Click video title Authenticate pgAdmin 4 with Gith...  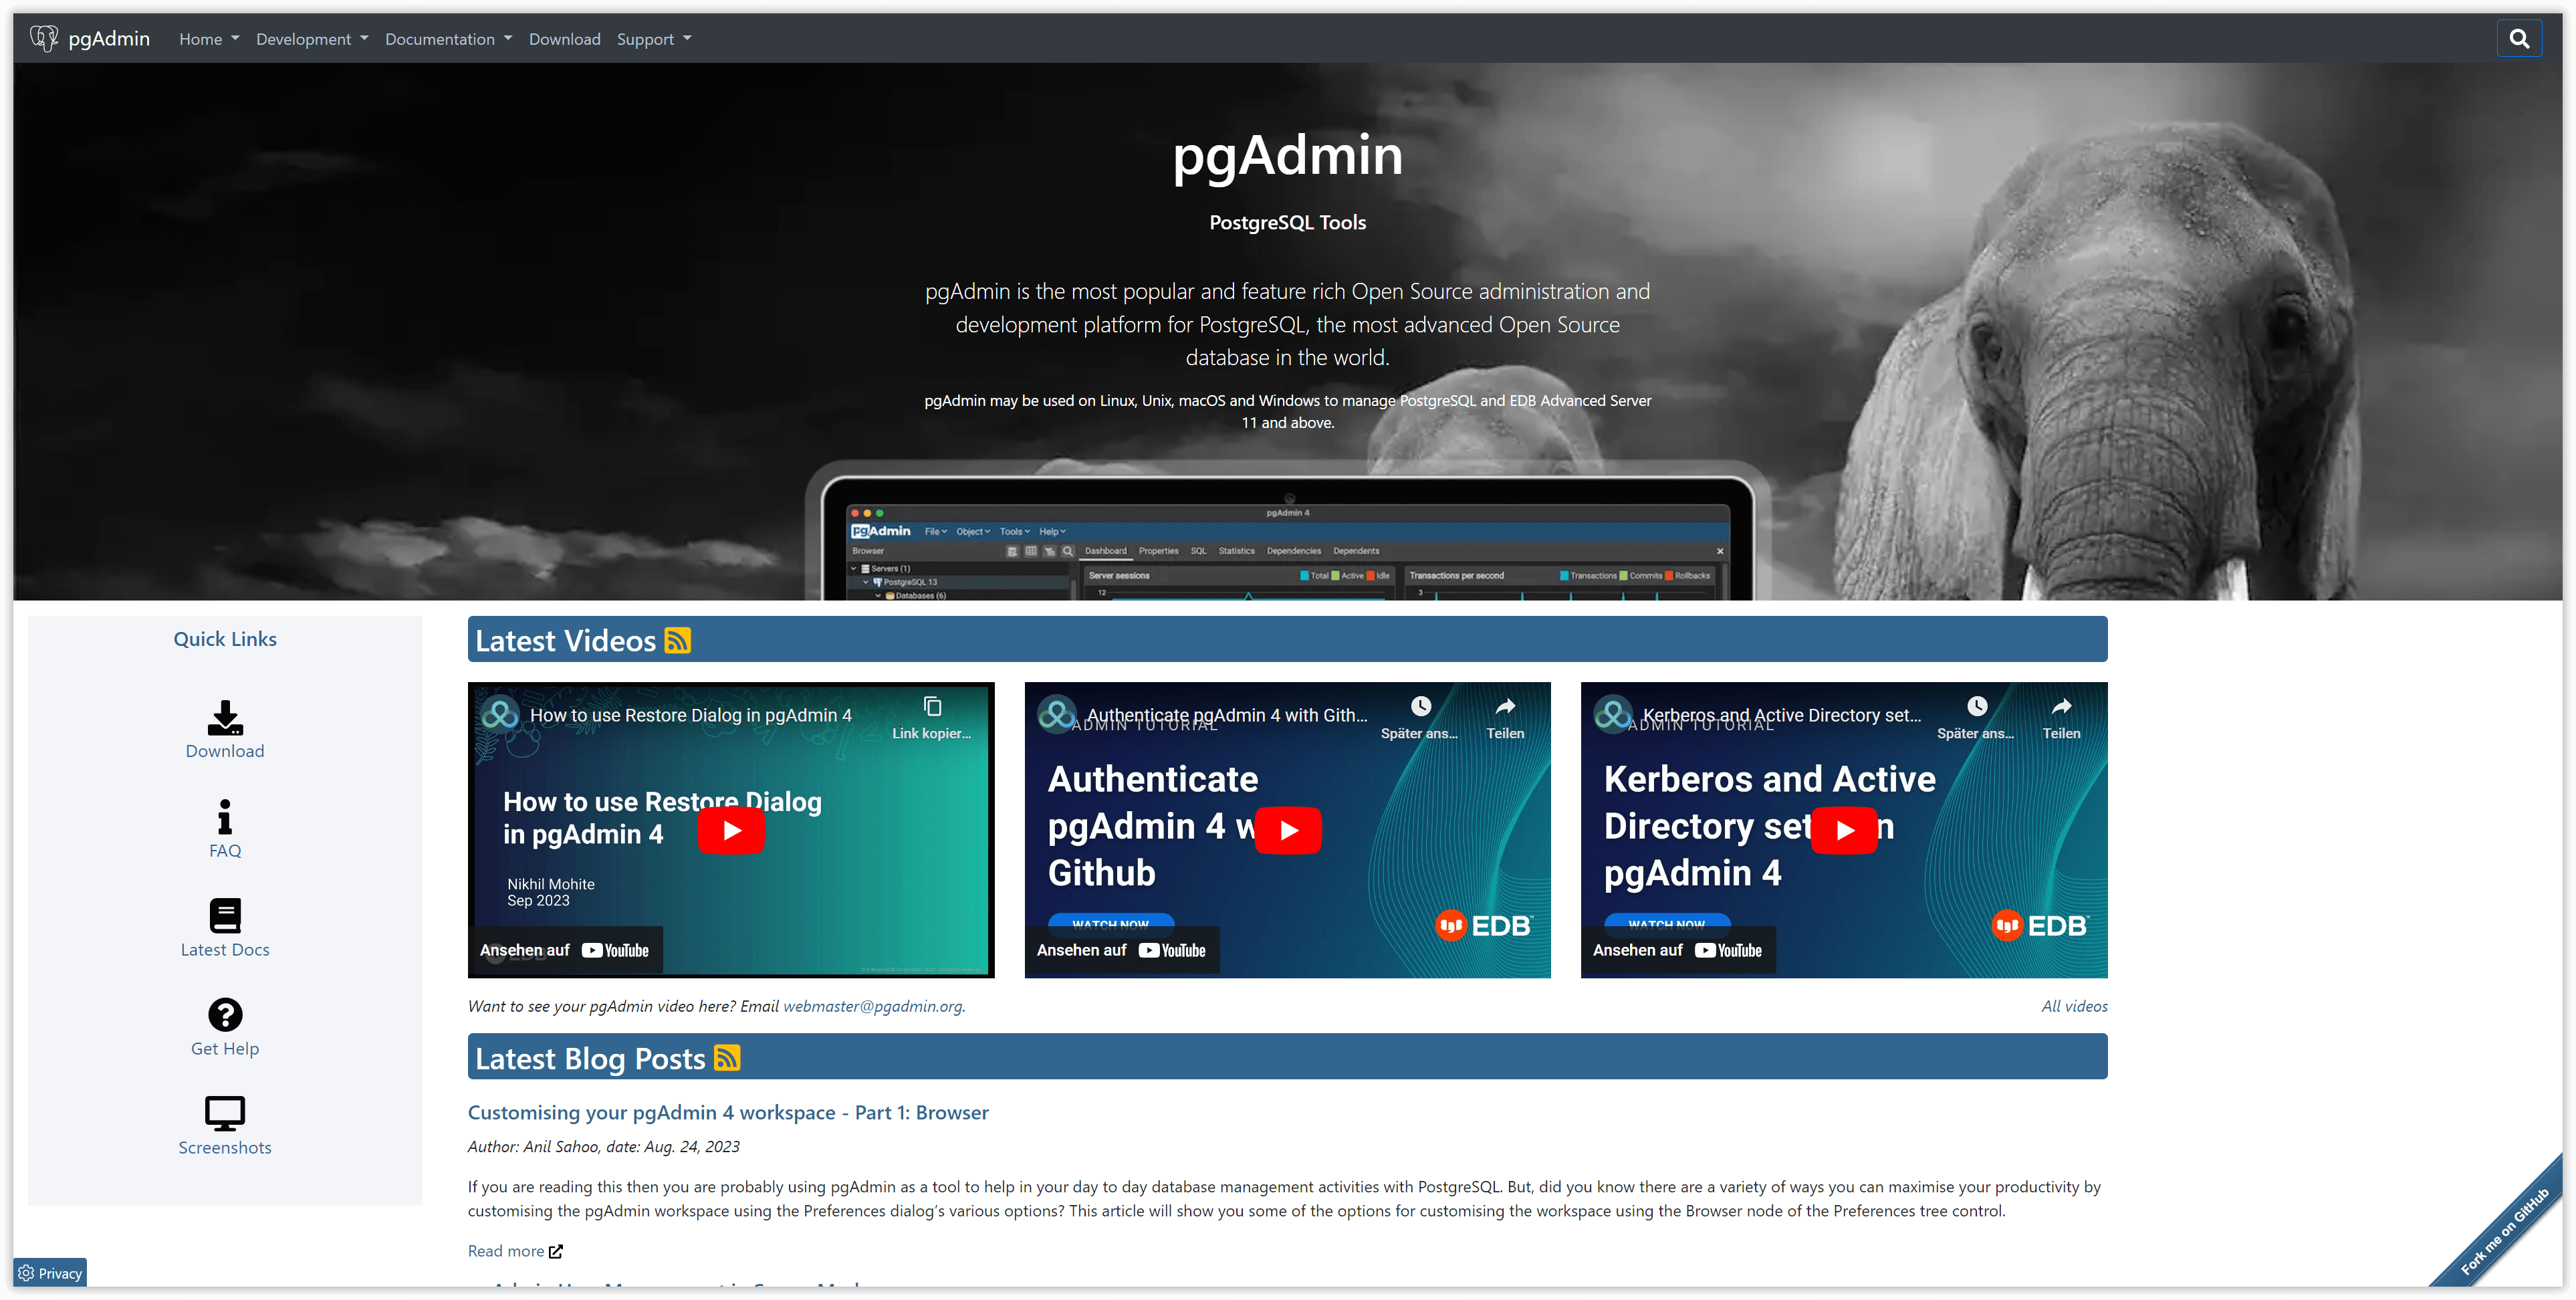tap(1227, 715)
